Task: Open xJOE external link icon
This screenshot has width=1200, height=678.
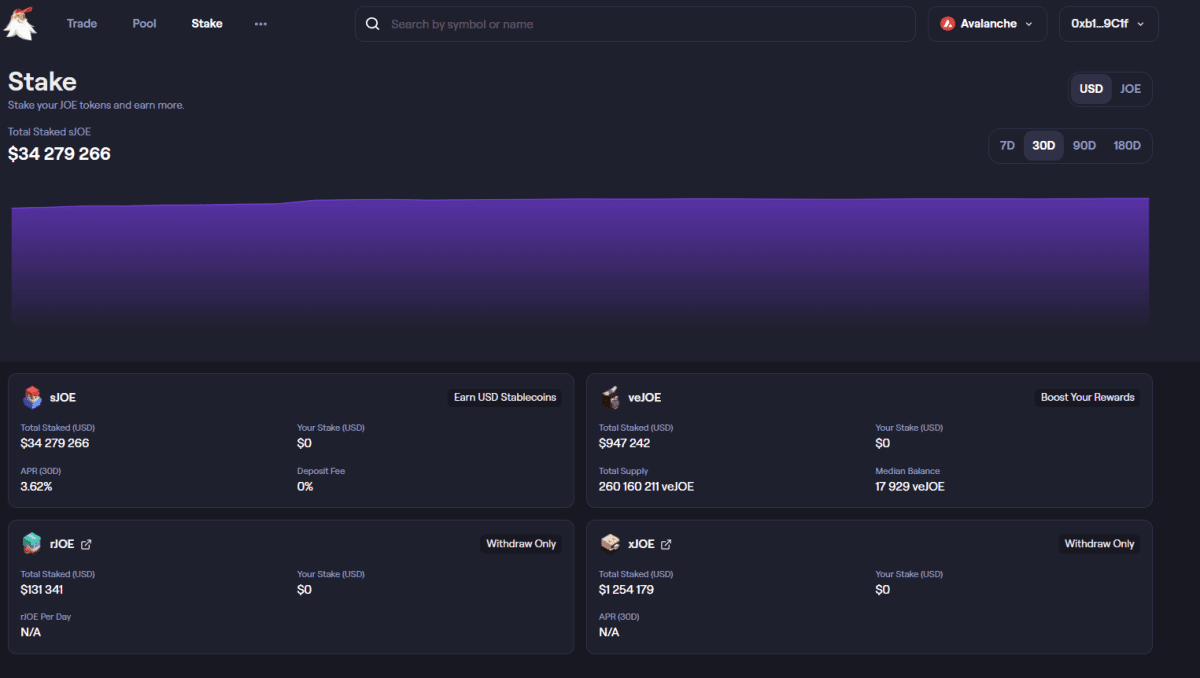Action: 666,544
